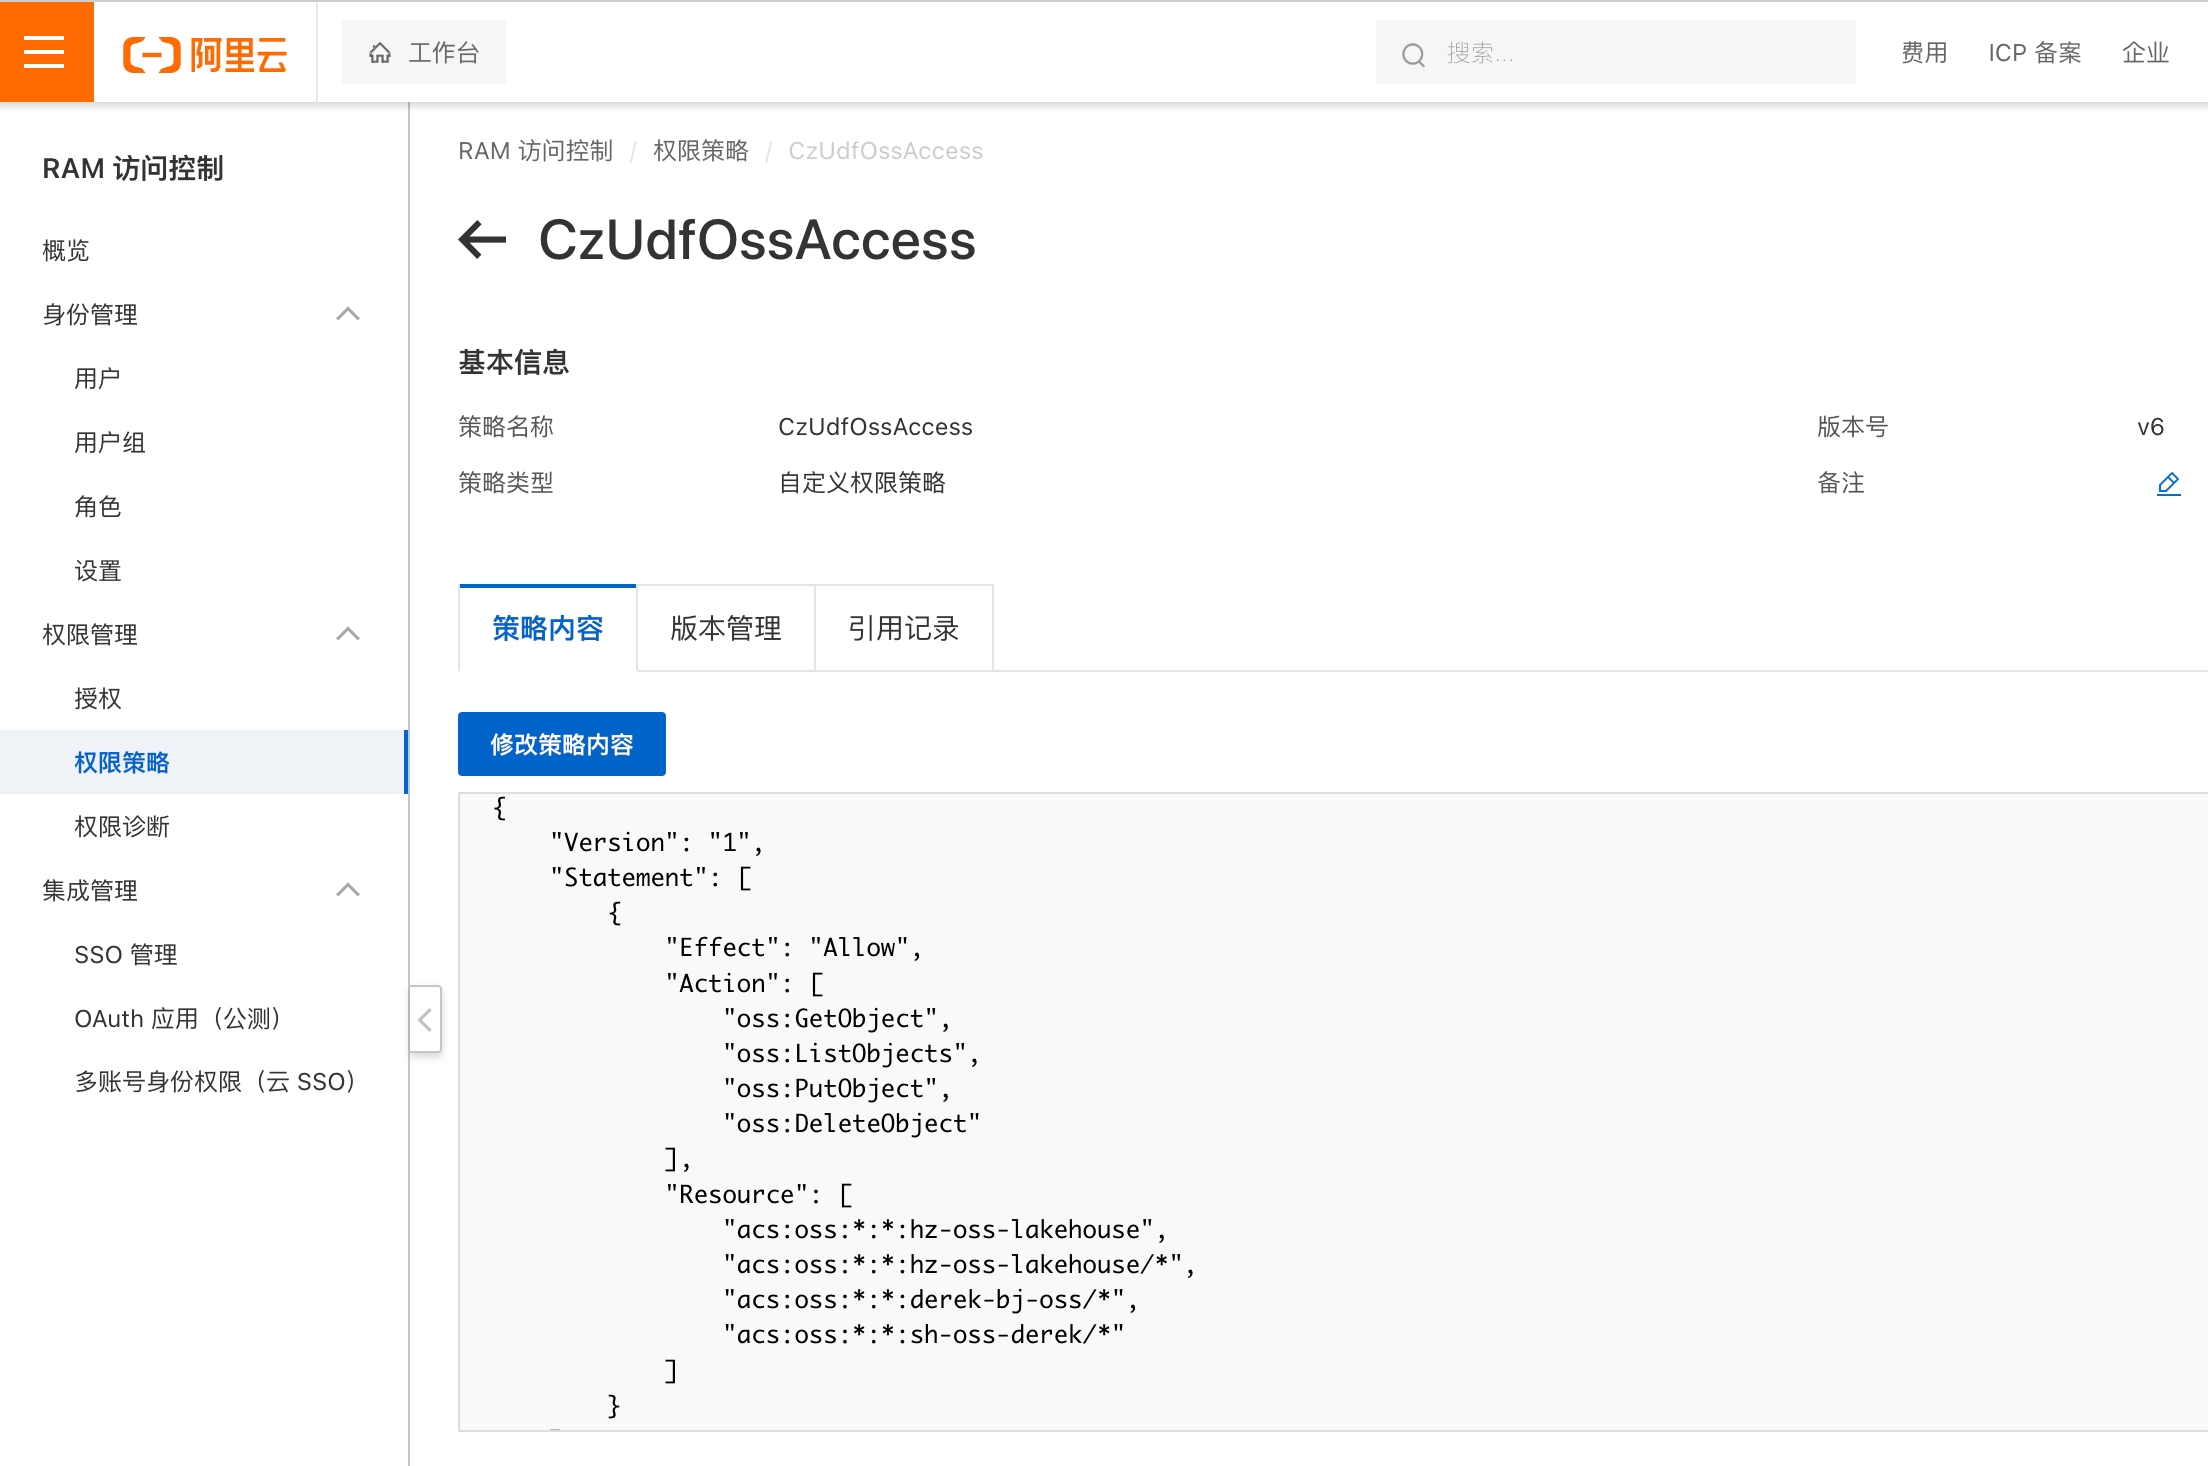This screenshot has height=1466, width=2208.
Task: Open 用户 in the sidebar
Action: [x=97, y=378]
